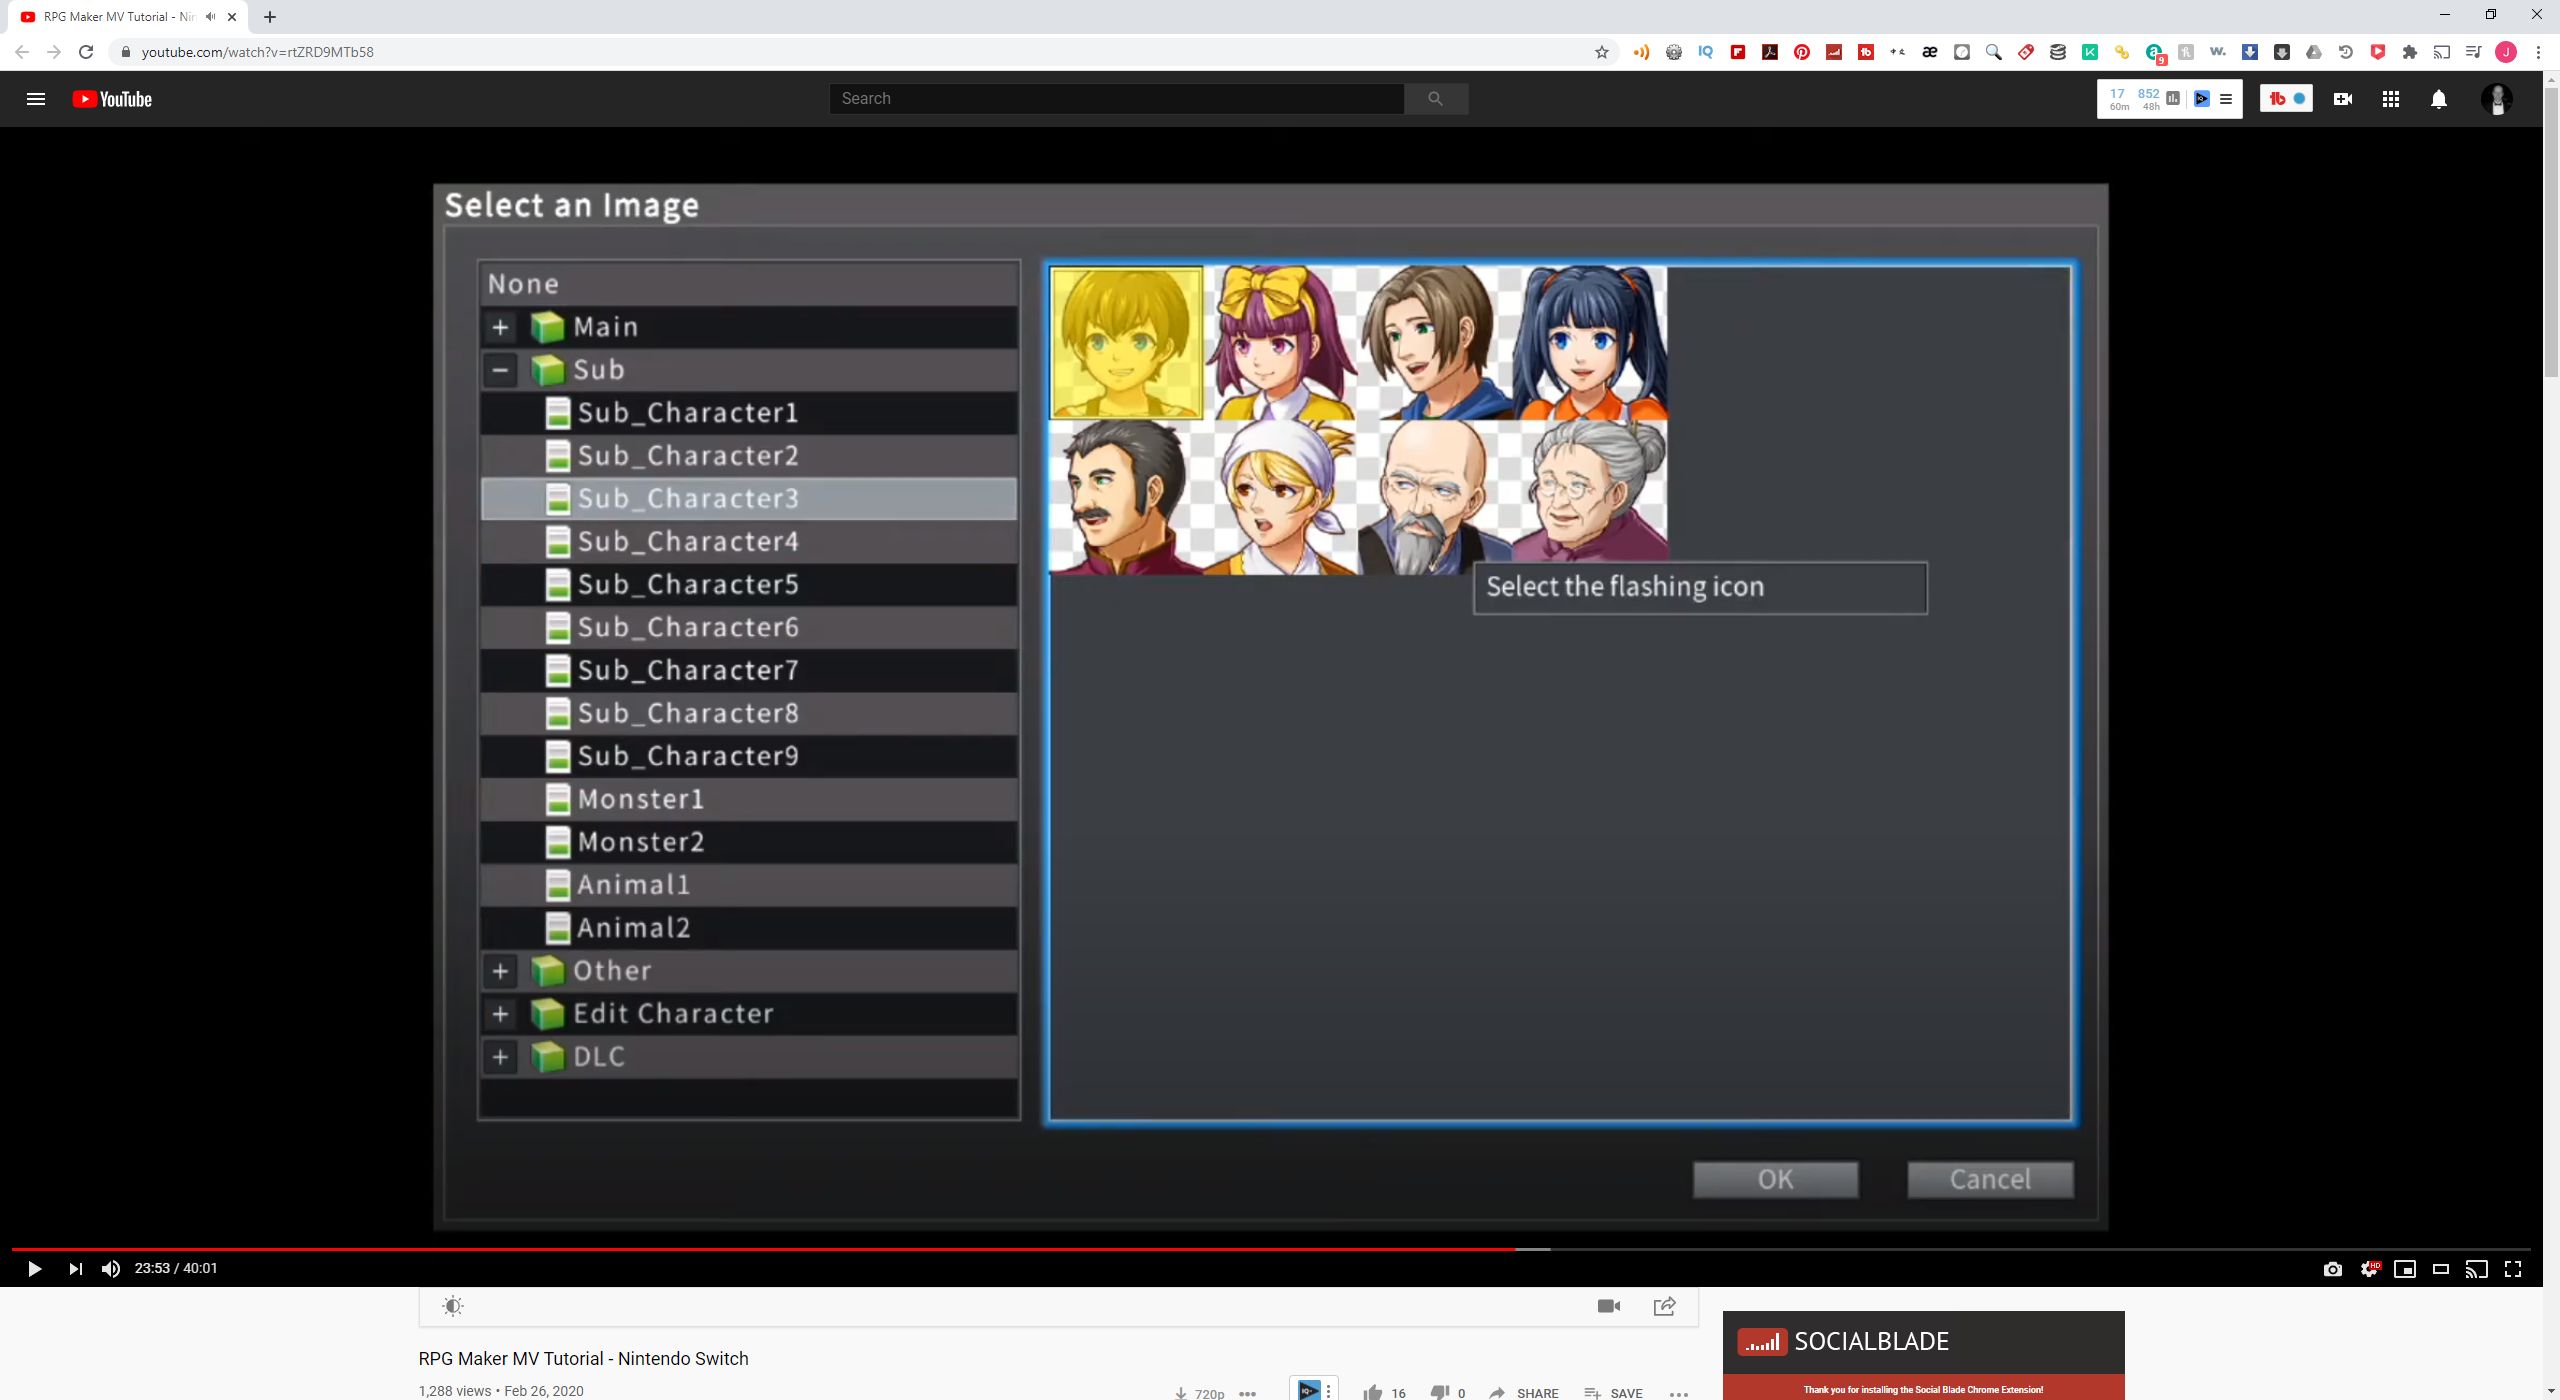The width and height of the screenshot is (2560, 1400).
Task: Select Animal2 entry
Action: [749, 928]
